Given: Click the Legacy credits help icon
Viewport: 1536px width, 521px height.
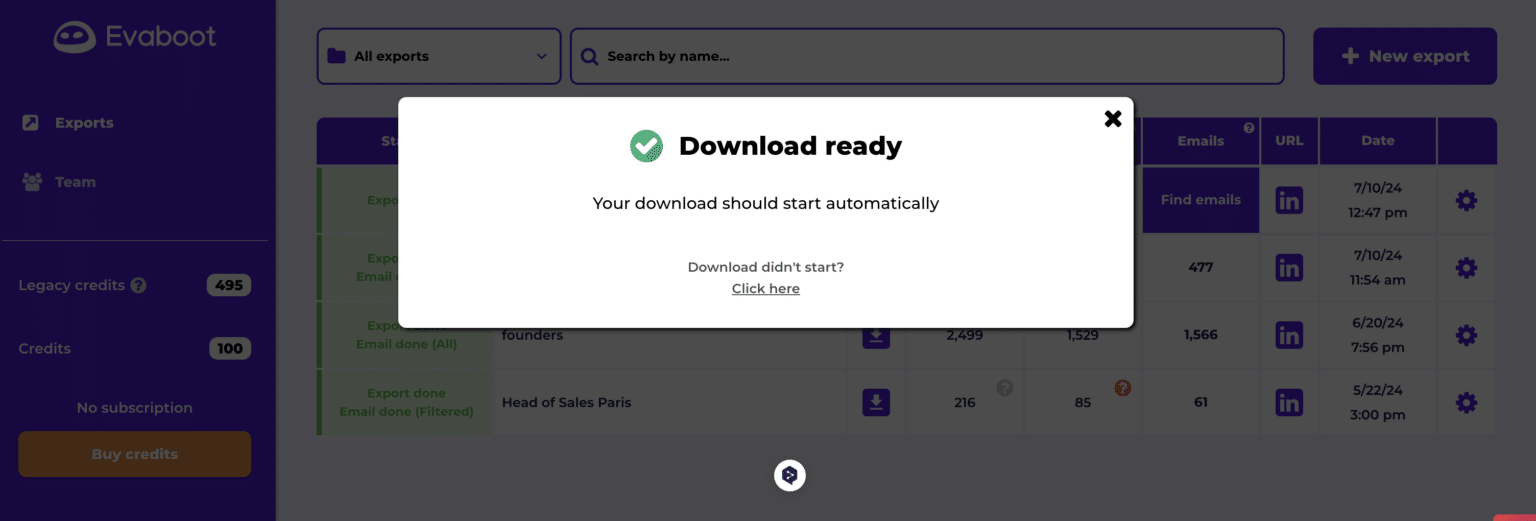Looking at the screenshot, I should (x=139, y=285).
